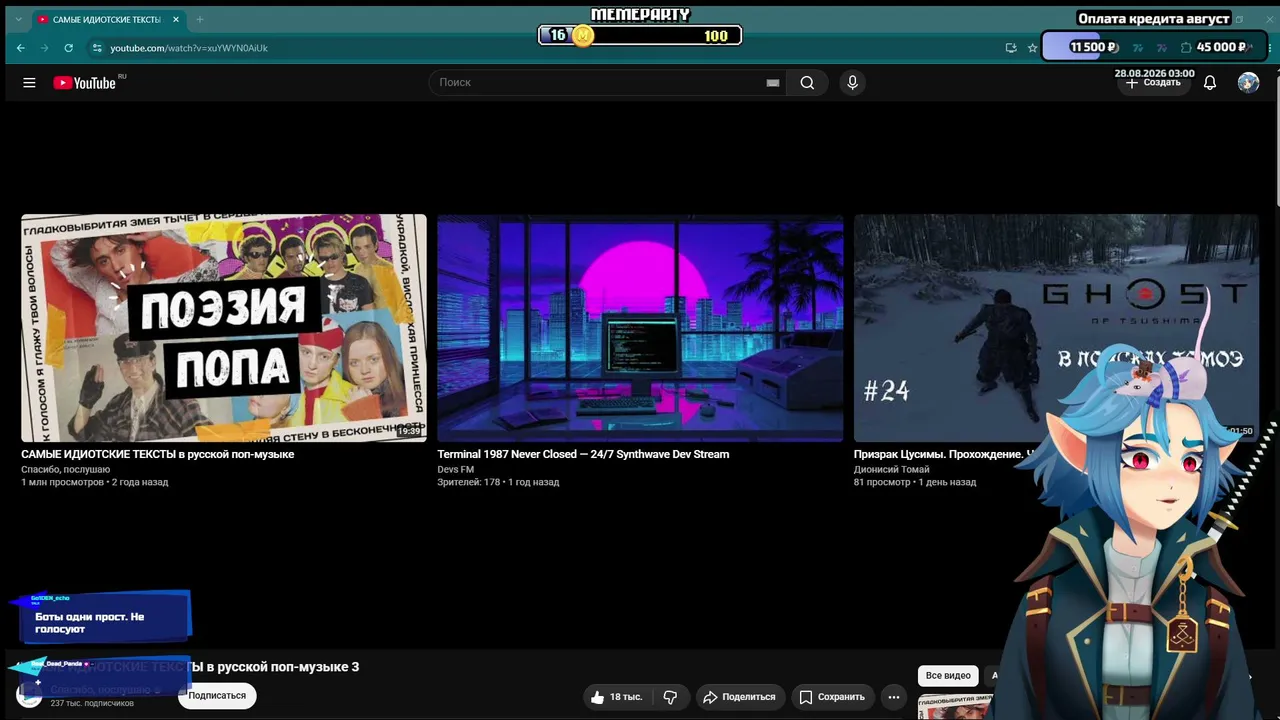Bookmark this page with the star
The image size is (1280, 720).
pyautogui.click(x=1032, y=48)
